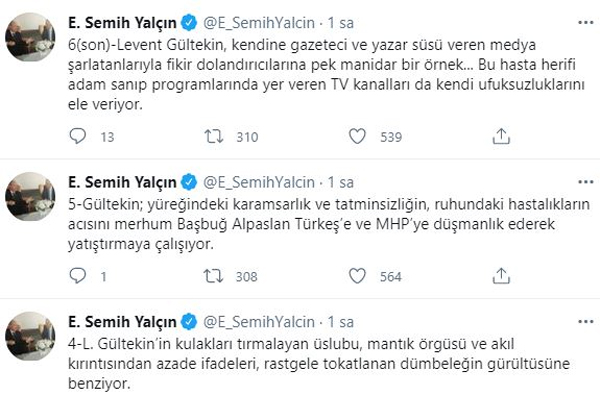This screenshot has height=395, width=600.
Task: Open the '1 sa' timestamp of third tweet
Action: [341, 322]
